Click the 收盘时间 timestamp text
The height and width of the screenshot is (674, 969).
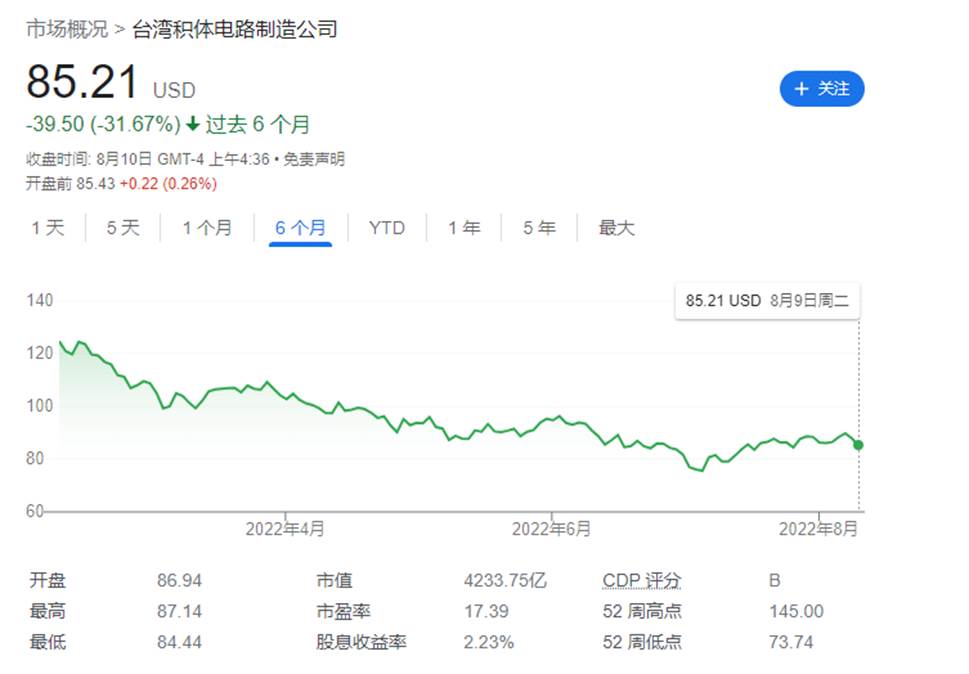point(147,159)
